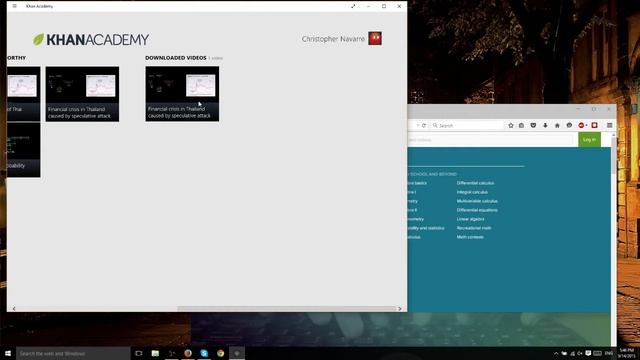Open Task View on the taskbar
640x360 pixels.
point(139,353)
